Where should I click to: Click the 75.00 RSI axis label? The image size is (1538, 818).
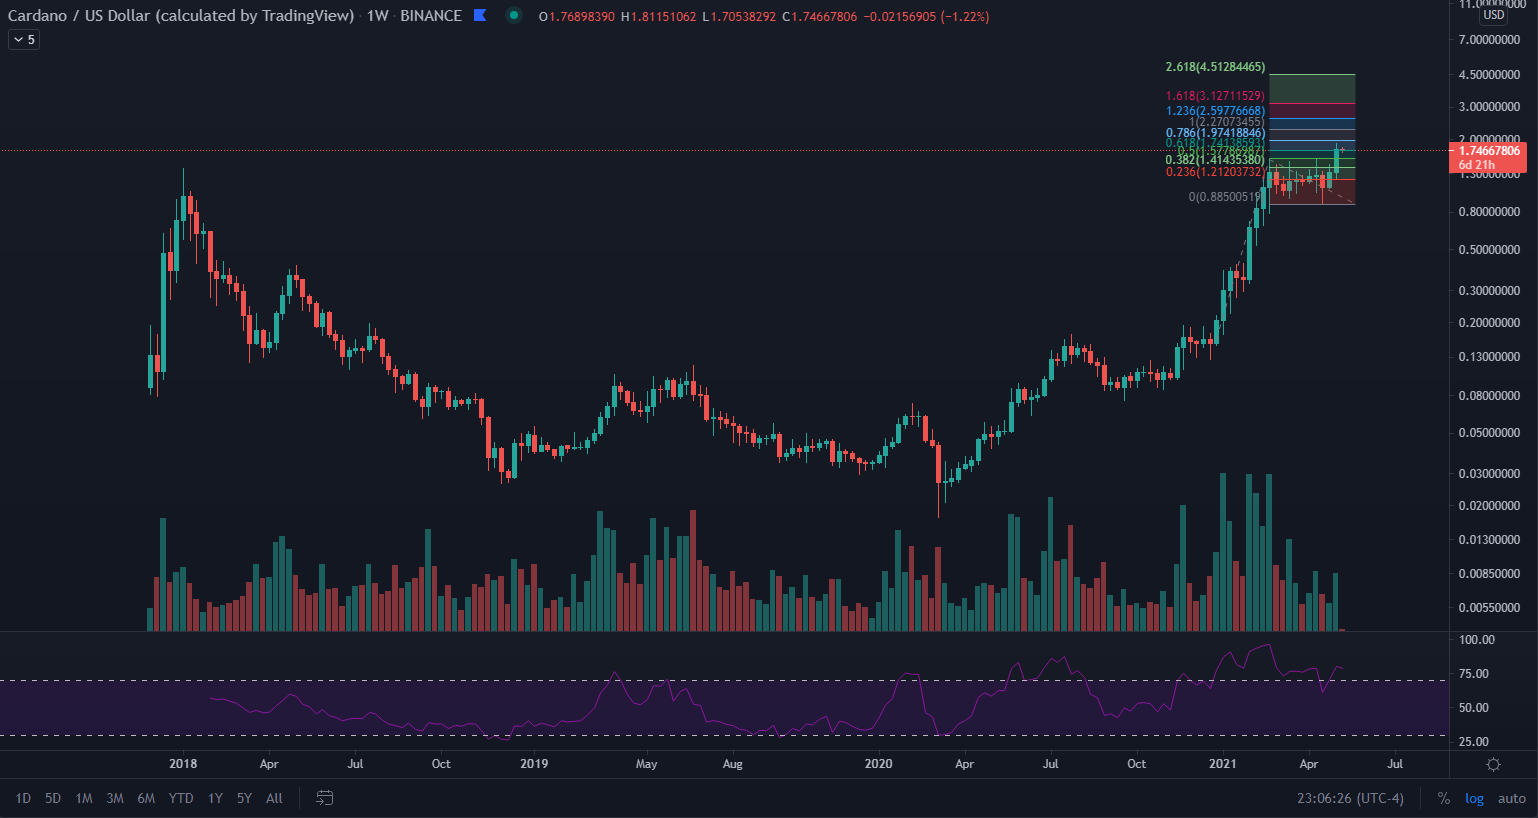click(x=1474, y=674)
